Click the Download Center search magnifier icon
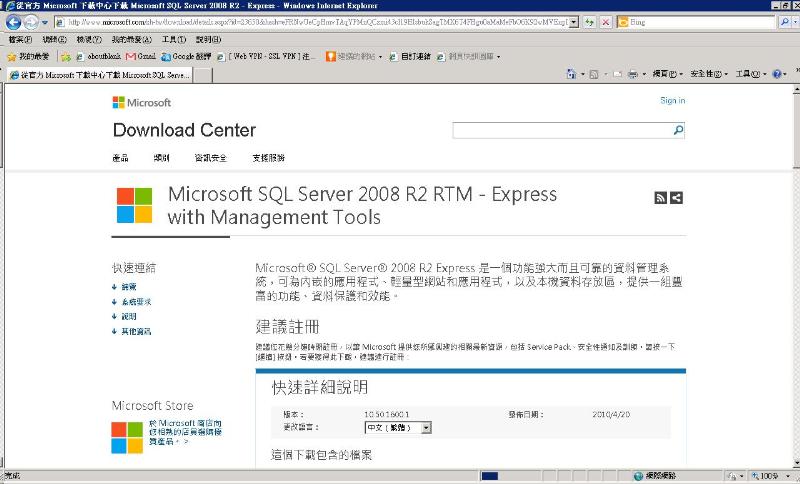 (x=678, y=131)
